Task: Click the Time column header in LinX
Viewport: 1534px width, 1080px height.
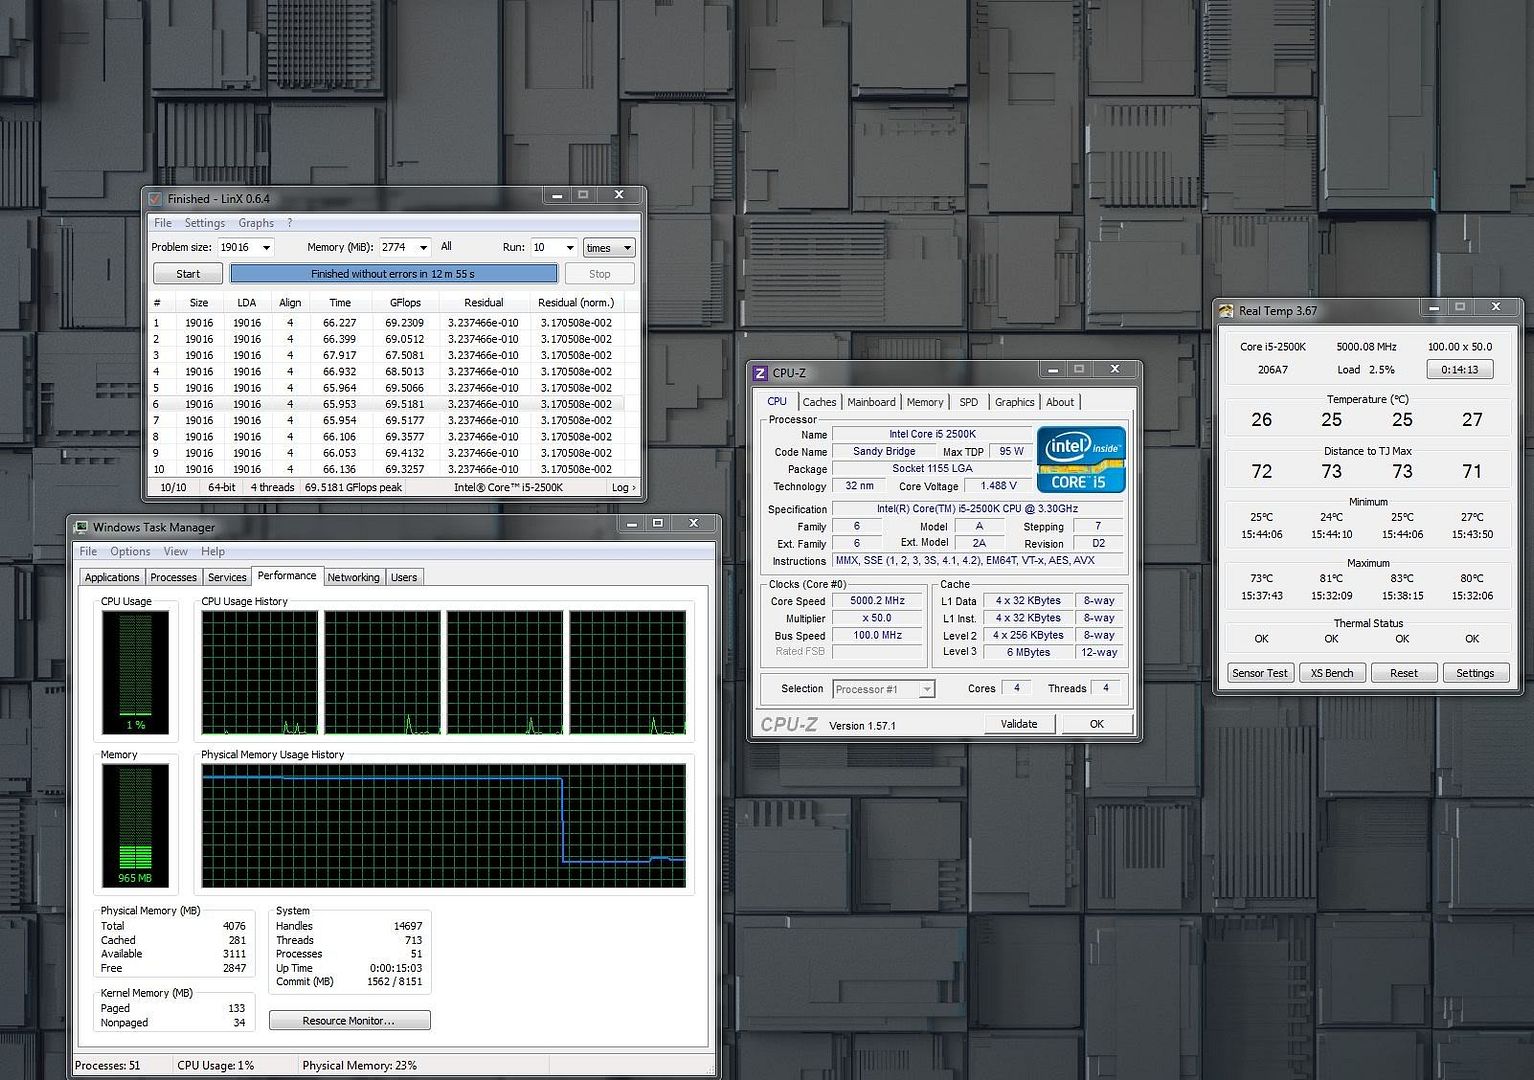Action: point(340,302)
